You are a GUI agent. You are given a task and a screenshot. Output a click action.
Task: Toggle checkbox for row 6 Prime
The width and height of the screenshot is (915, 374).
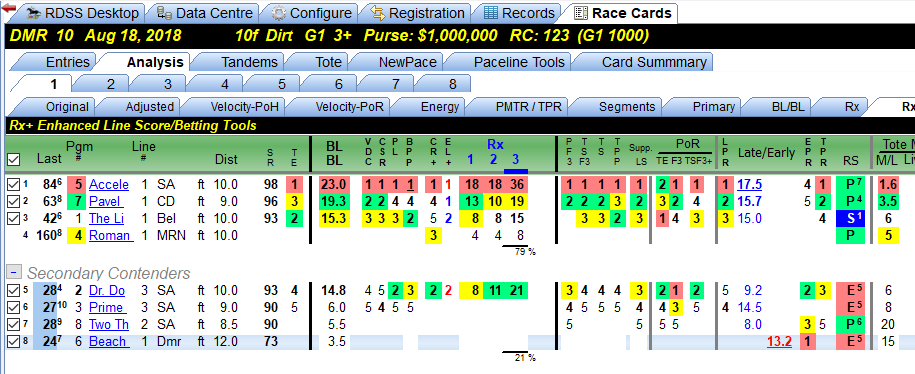click(12, 307)
